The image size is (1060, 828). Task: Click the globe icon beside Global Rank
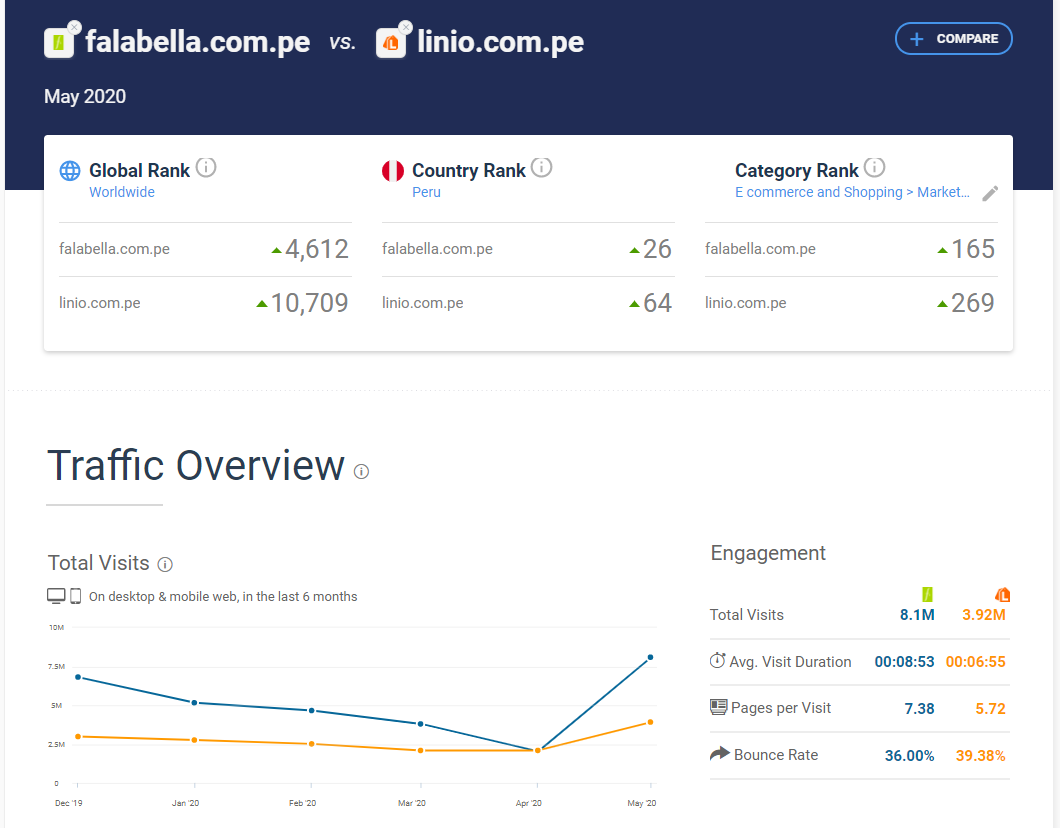coord(70,171)
